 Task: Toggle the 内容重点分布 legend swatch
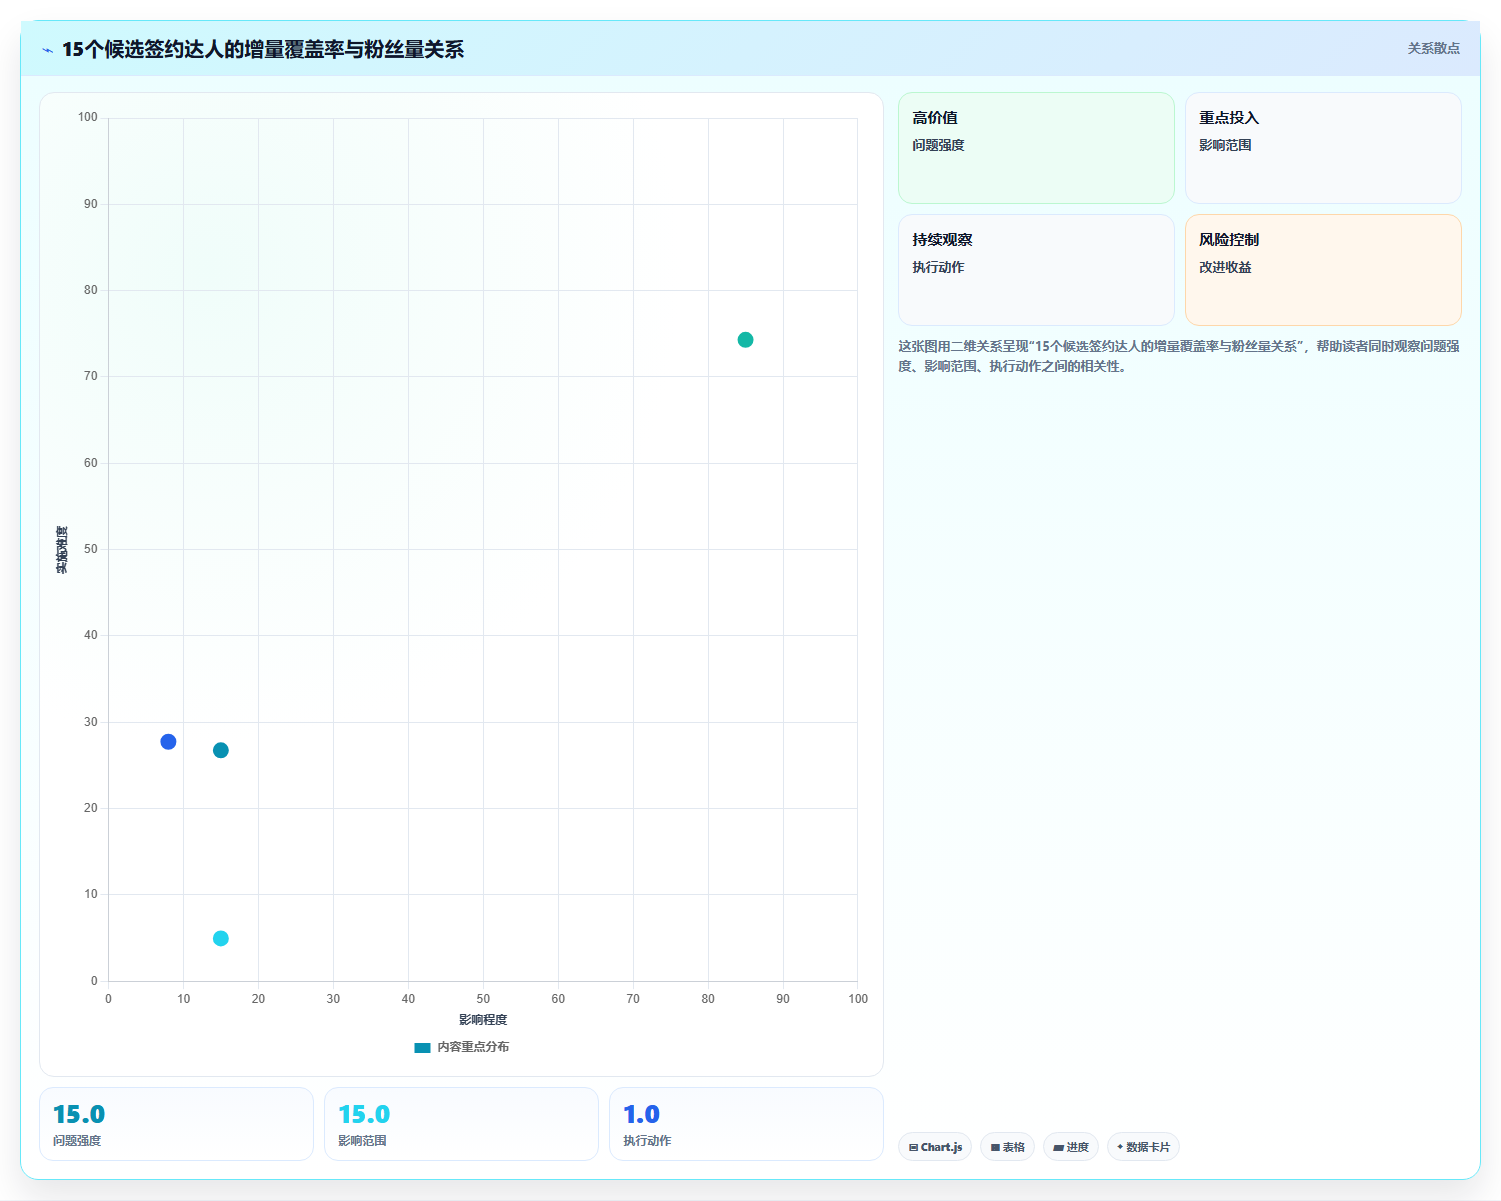tap(422, 1047)
